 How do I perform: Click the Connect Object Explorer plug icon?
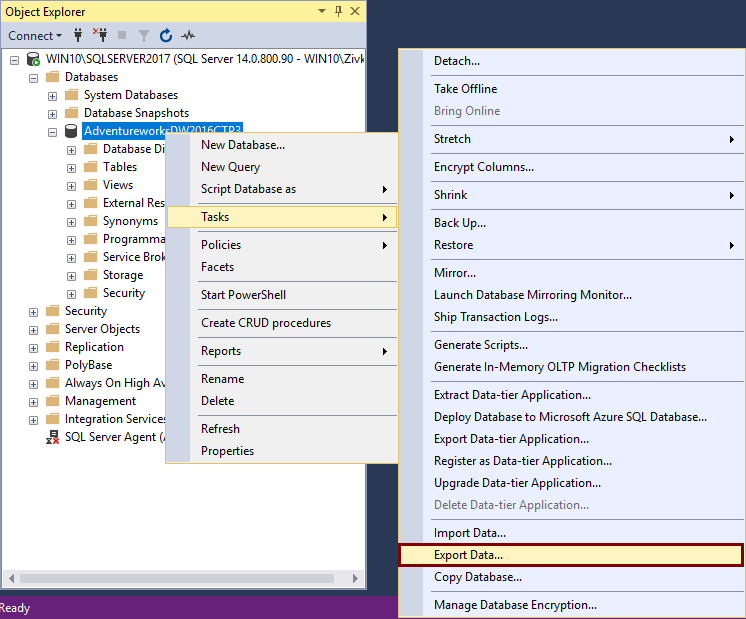tap(78, 36)
